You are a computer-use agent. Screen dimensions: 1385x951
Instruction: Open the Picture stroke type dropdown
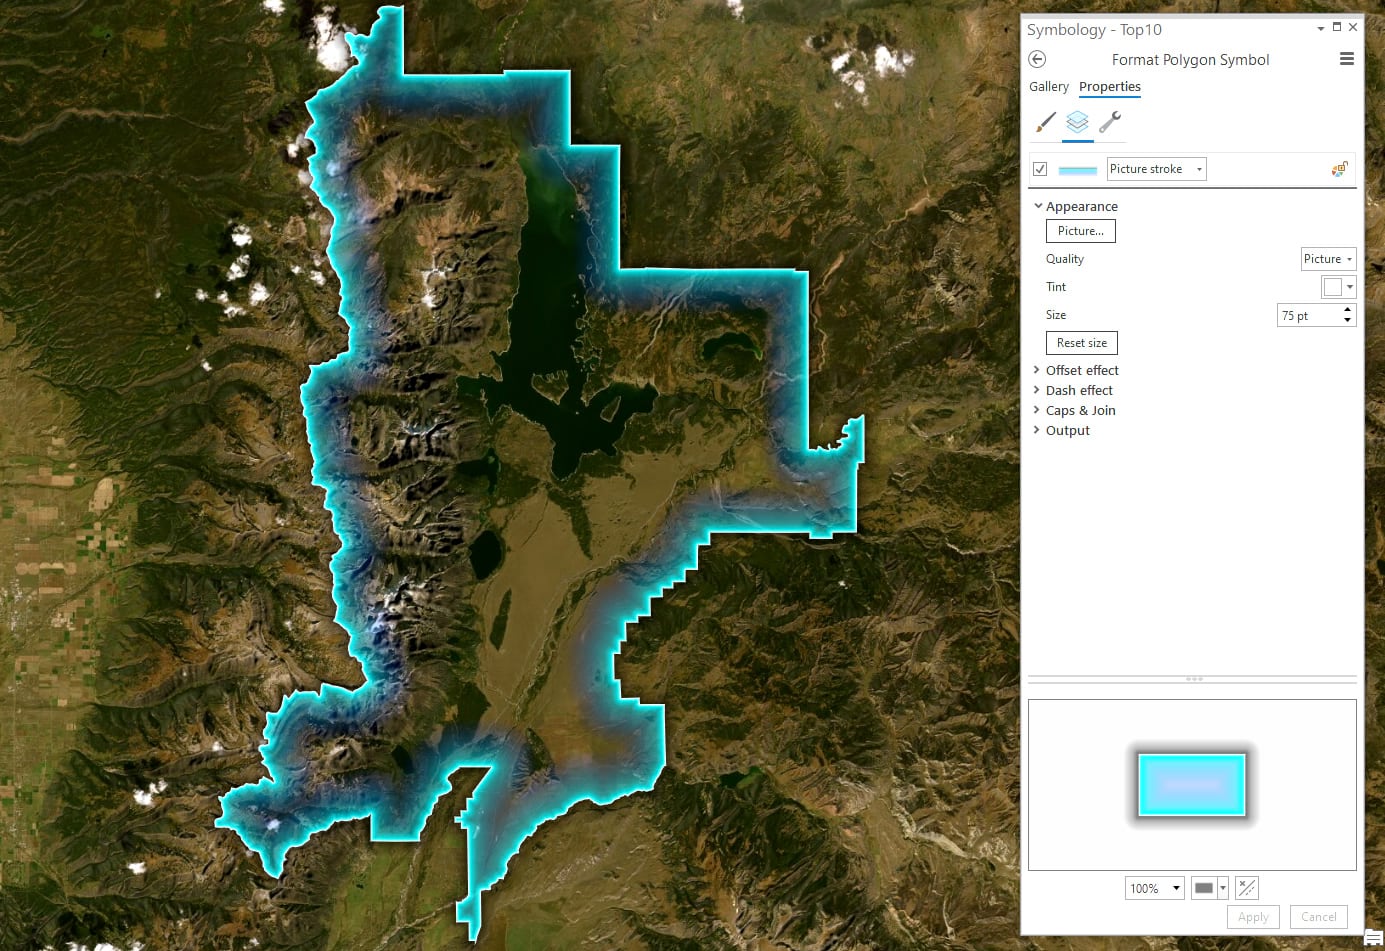(x=1156, y=169)
